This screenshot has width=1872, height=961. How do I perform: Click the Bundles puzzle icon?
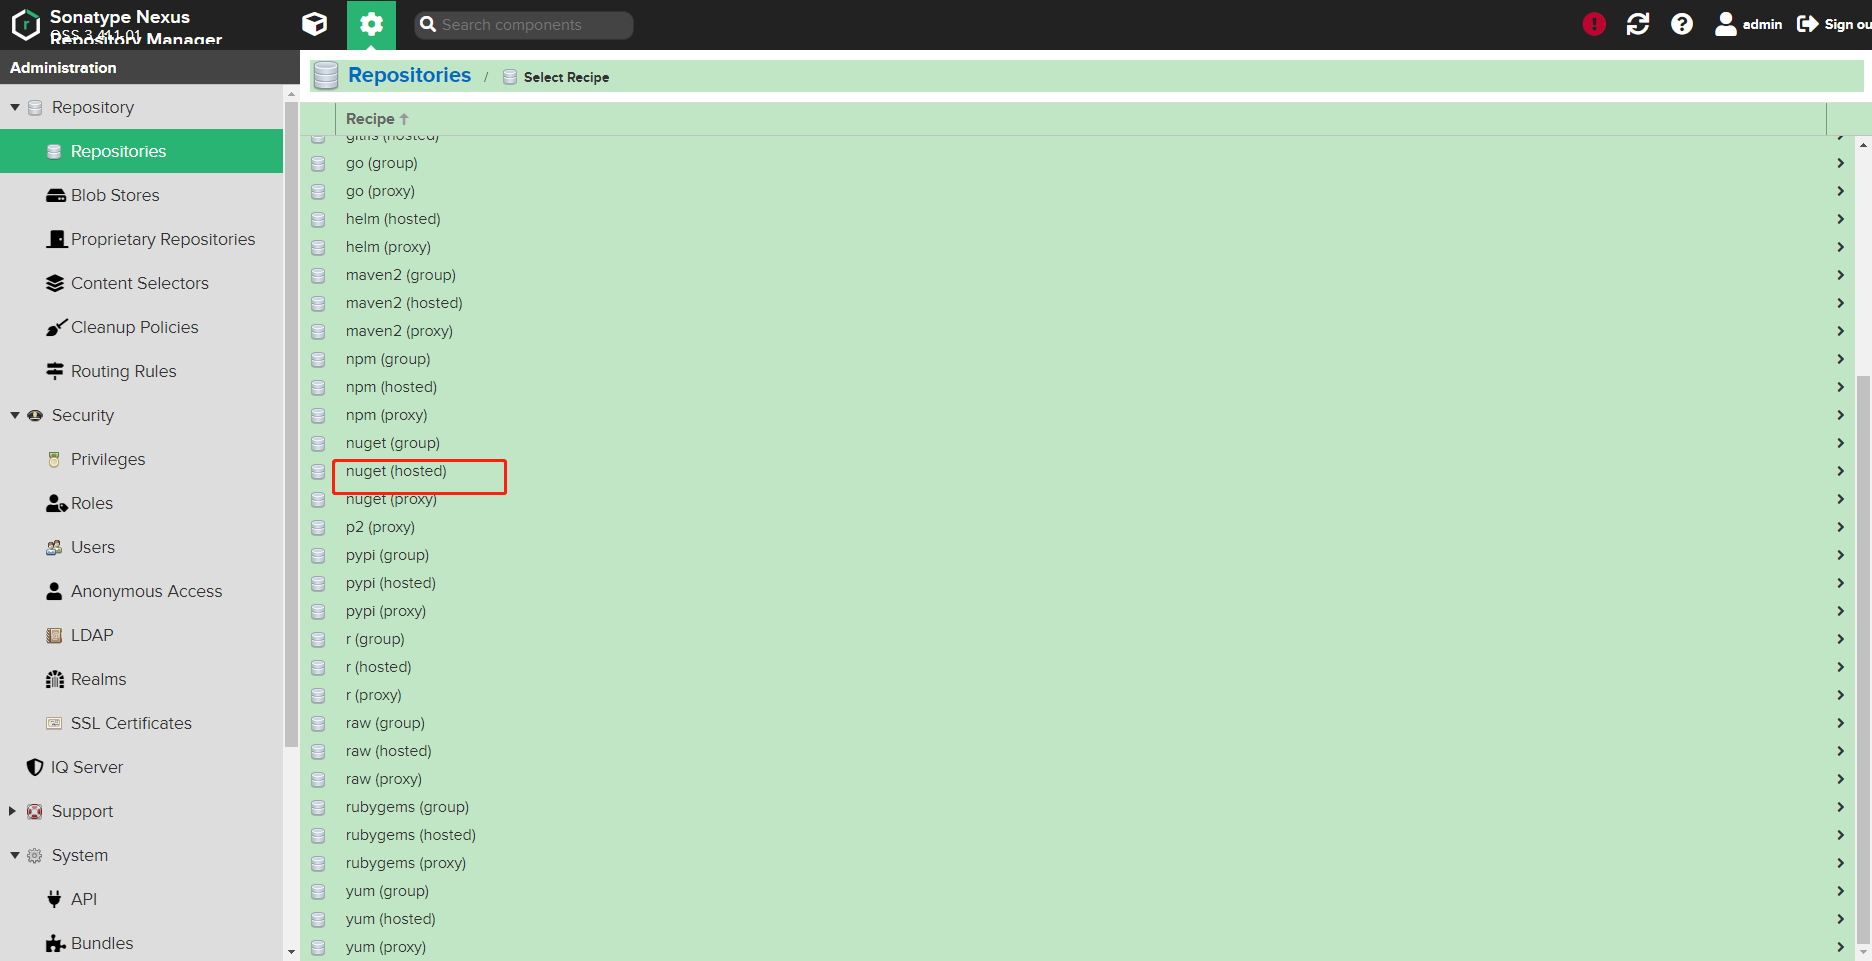coord(56,943)
